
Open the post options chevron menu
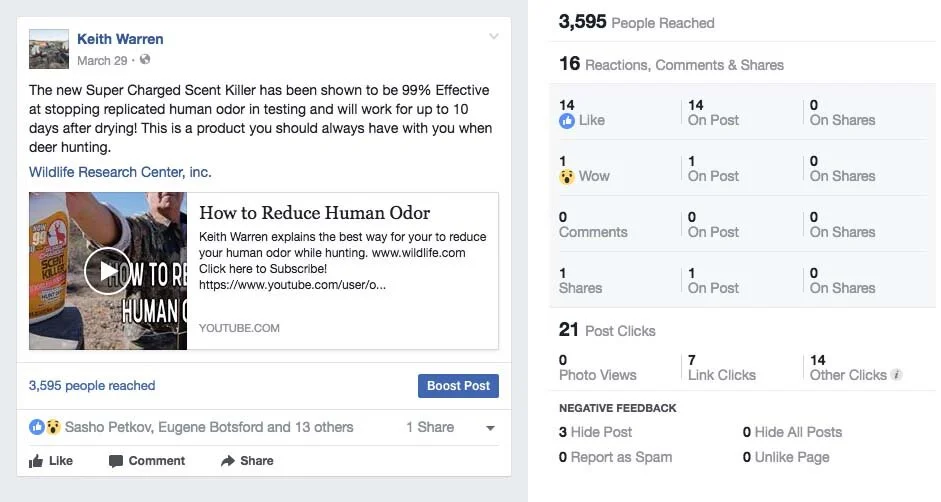[493, 37]
